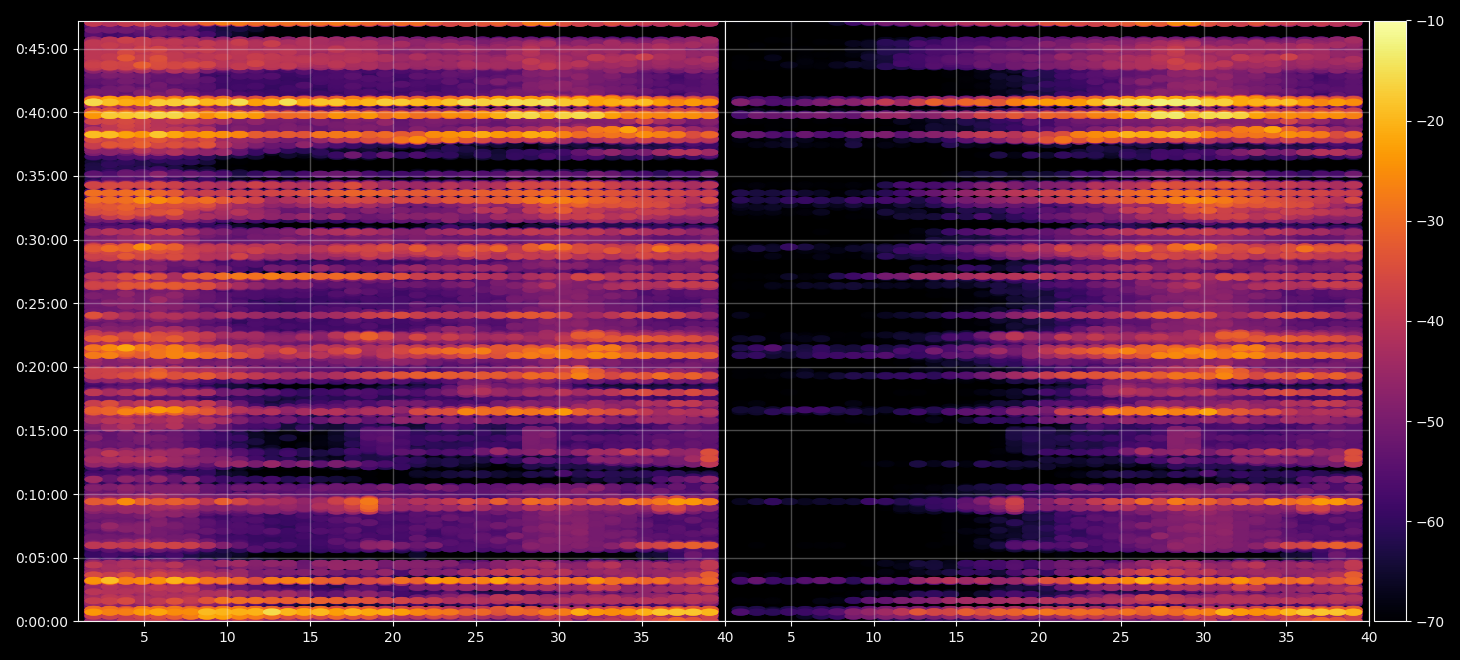1460x660 pixels.
Task: Click x-axis tick 5 of the right heatmap
Action: pos(791,637)
